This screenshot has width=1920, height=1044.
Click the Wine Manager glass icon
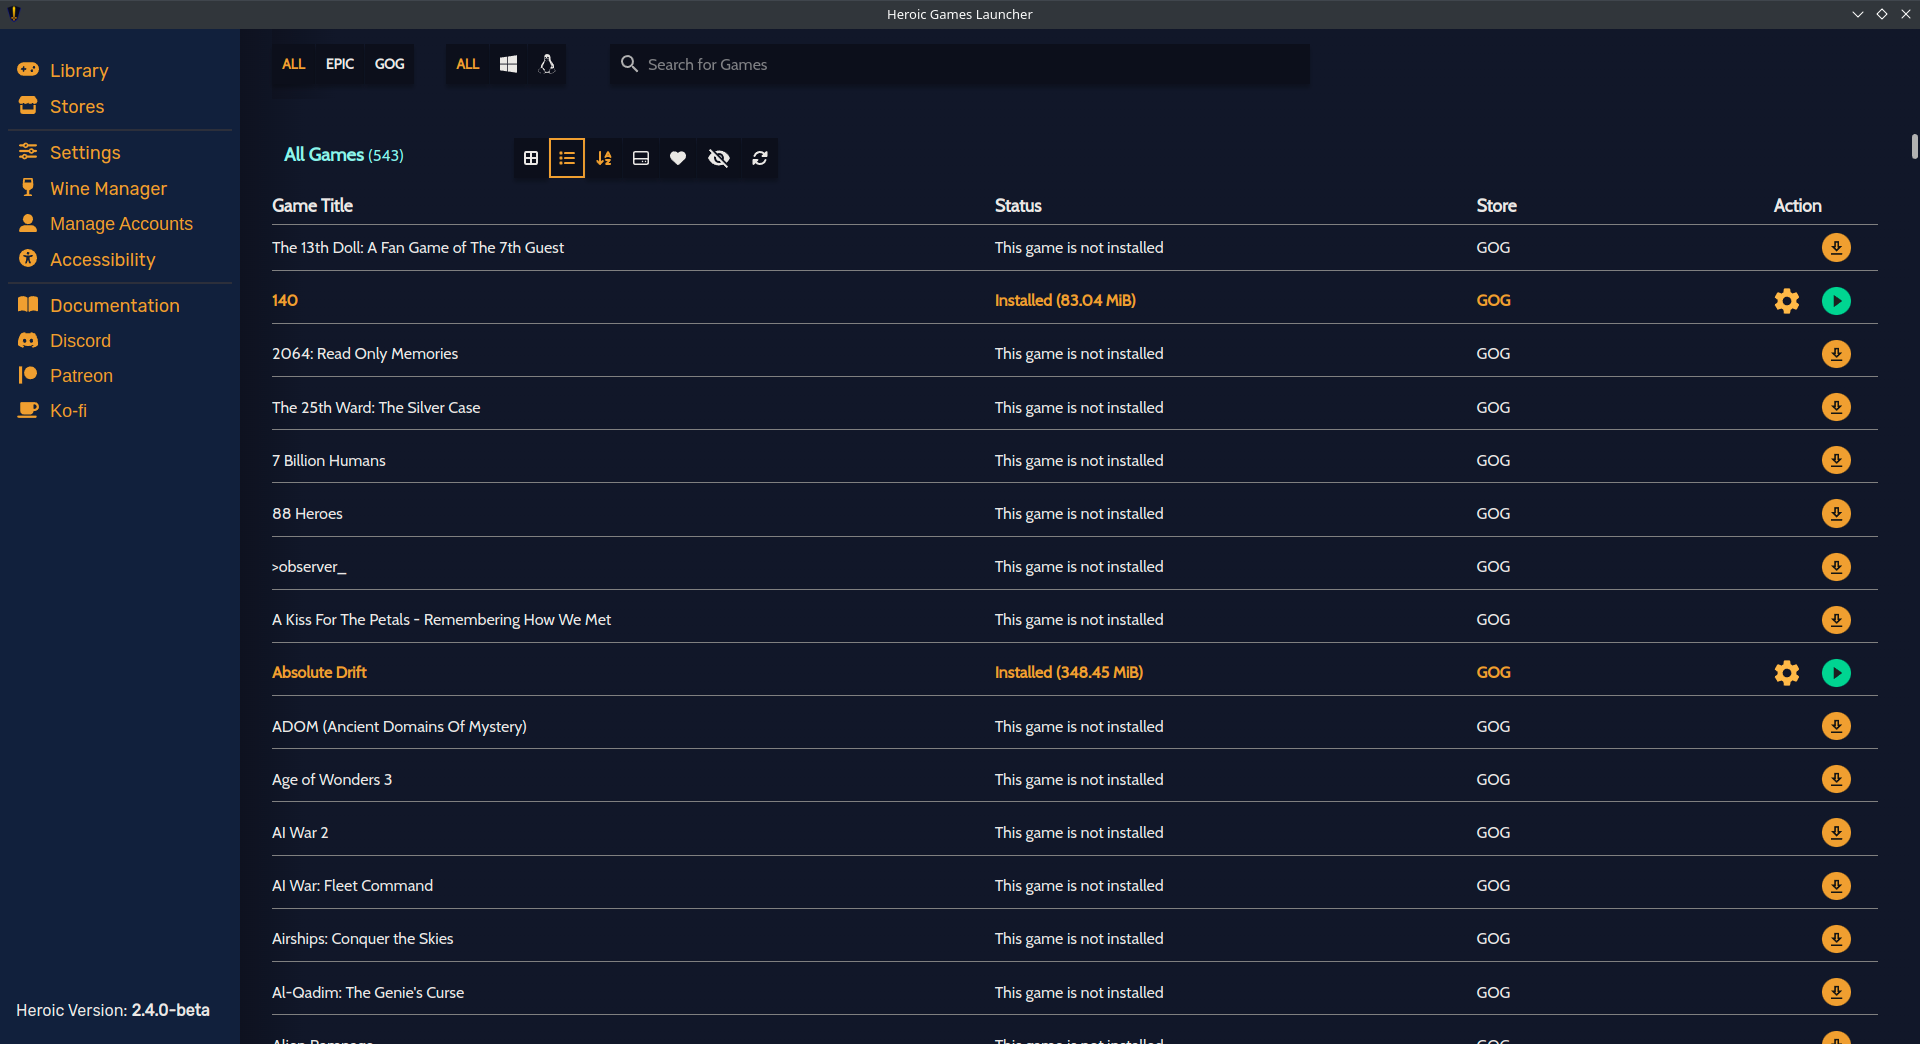(28, 187)
